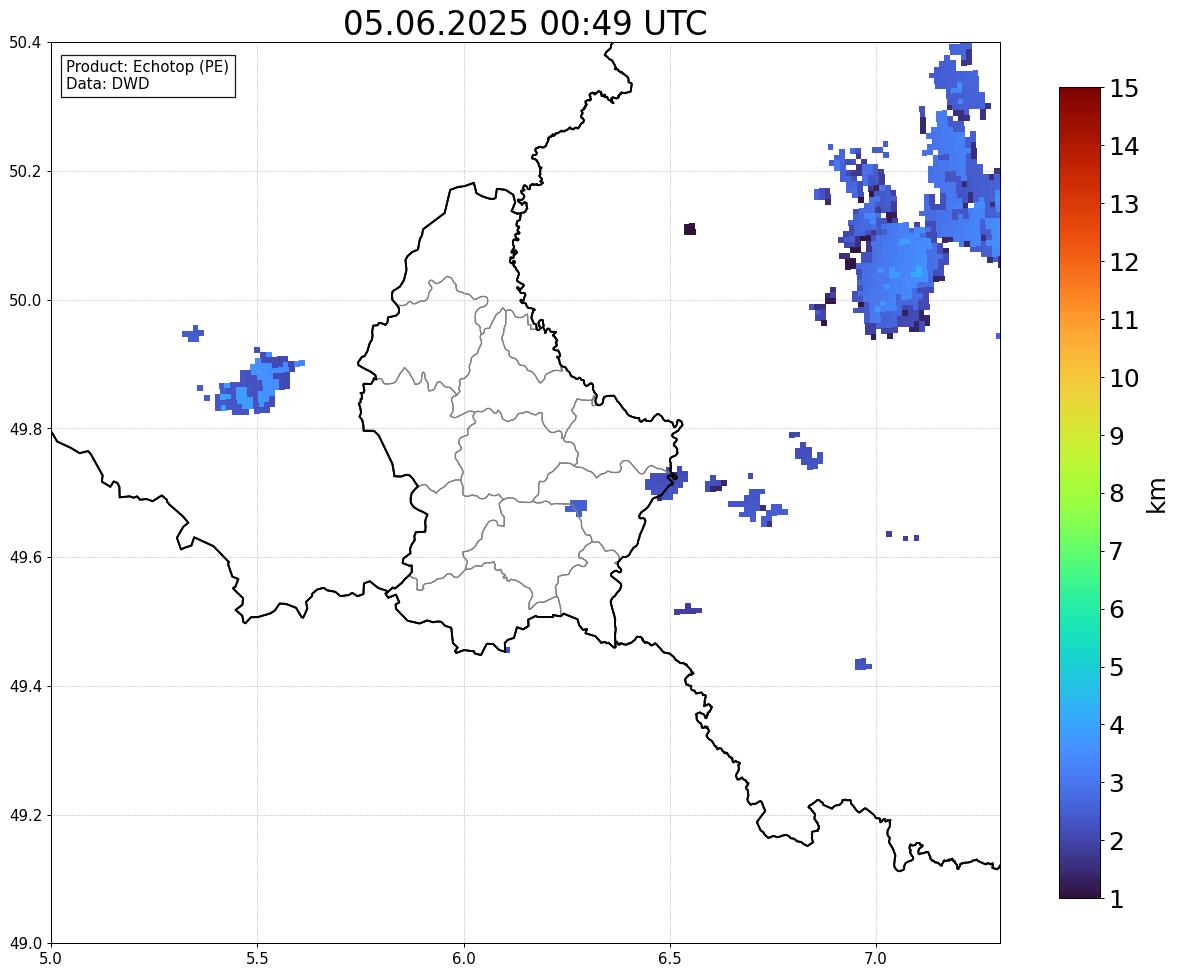Click the 'Data: DWD' label
This screenshot has height=976, width=1178.
click(107, 83)
